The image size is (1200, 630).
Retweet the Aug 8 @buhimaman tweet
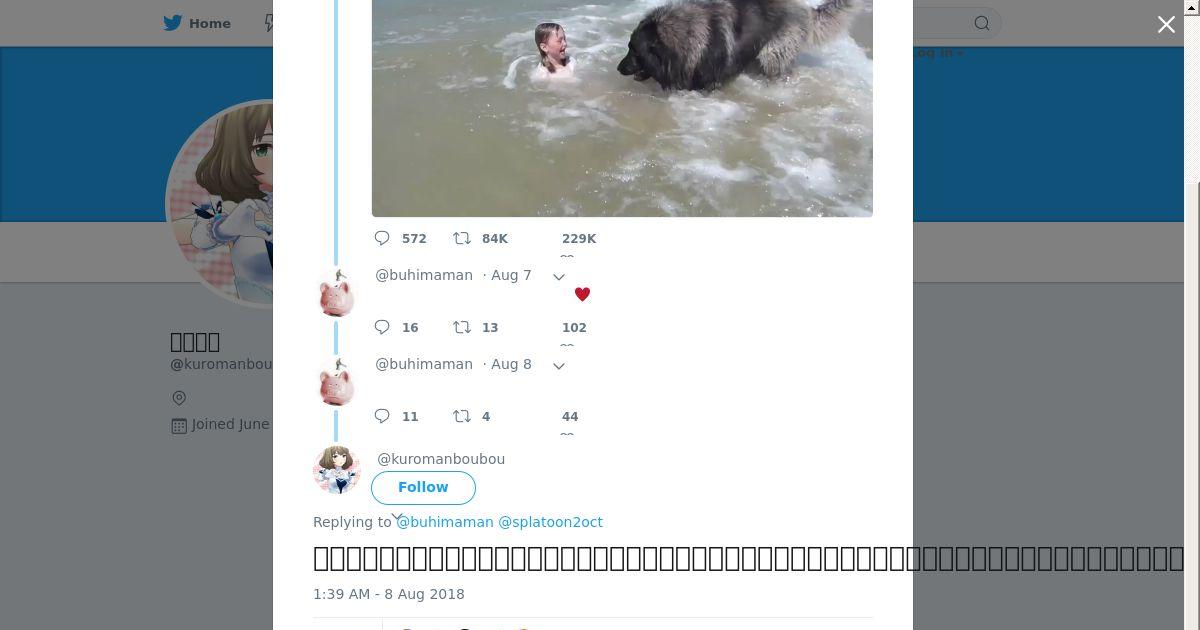462,416
